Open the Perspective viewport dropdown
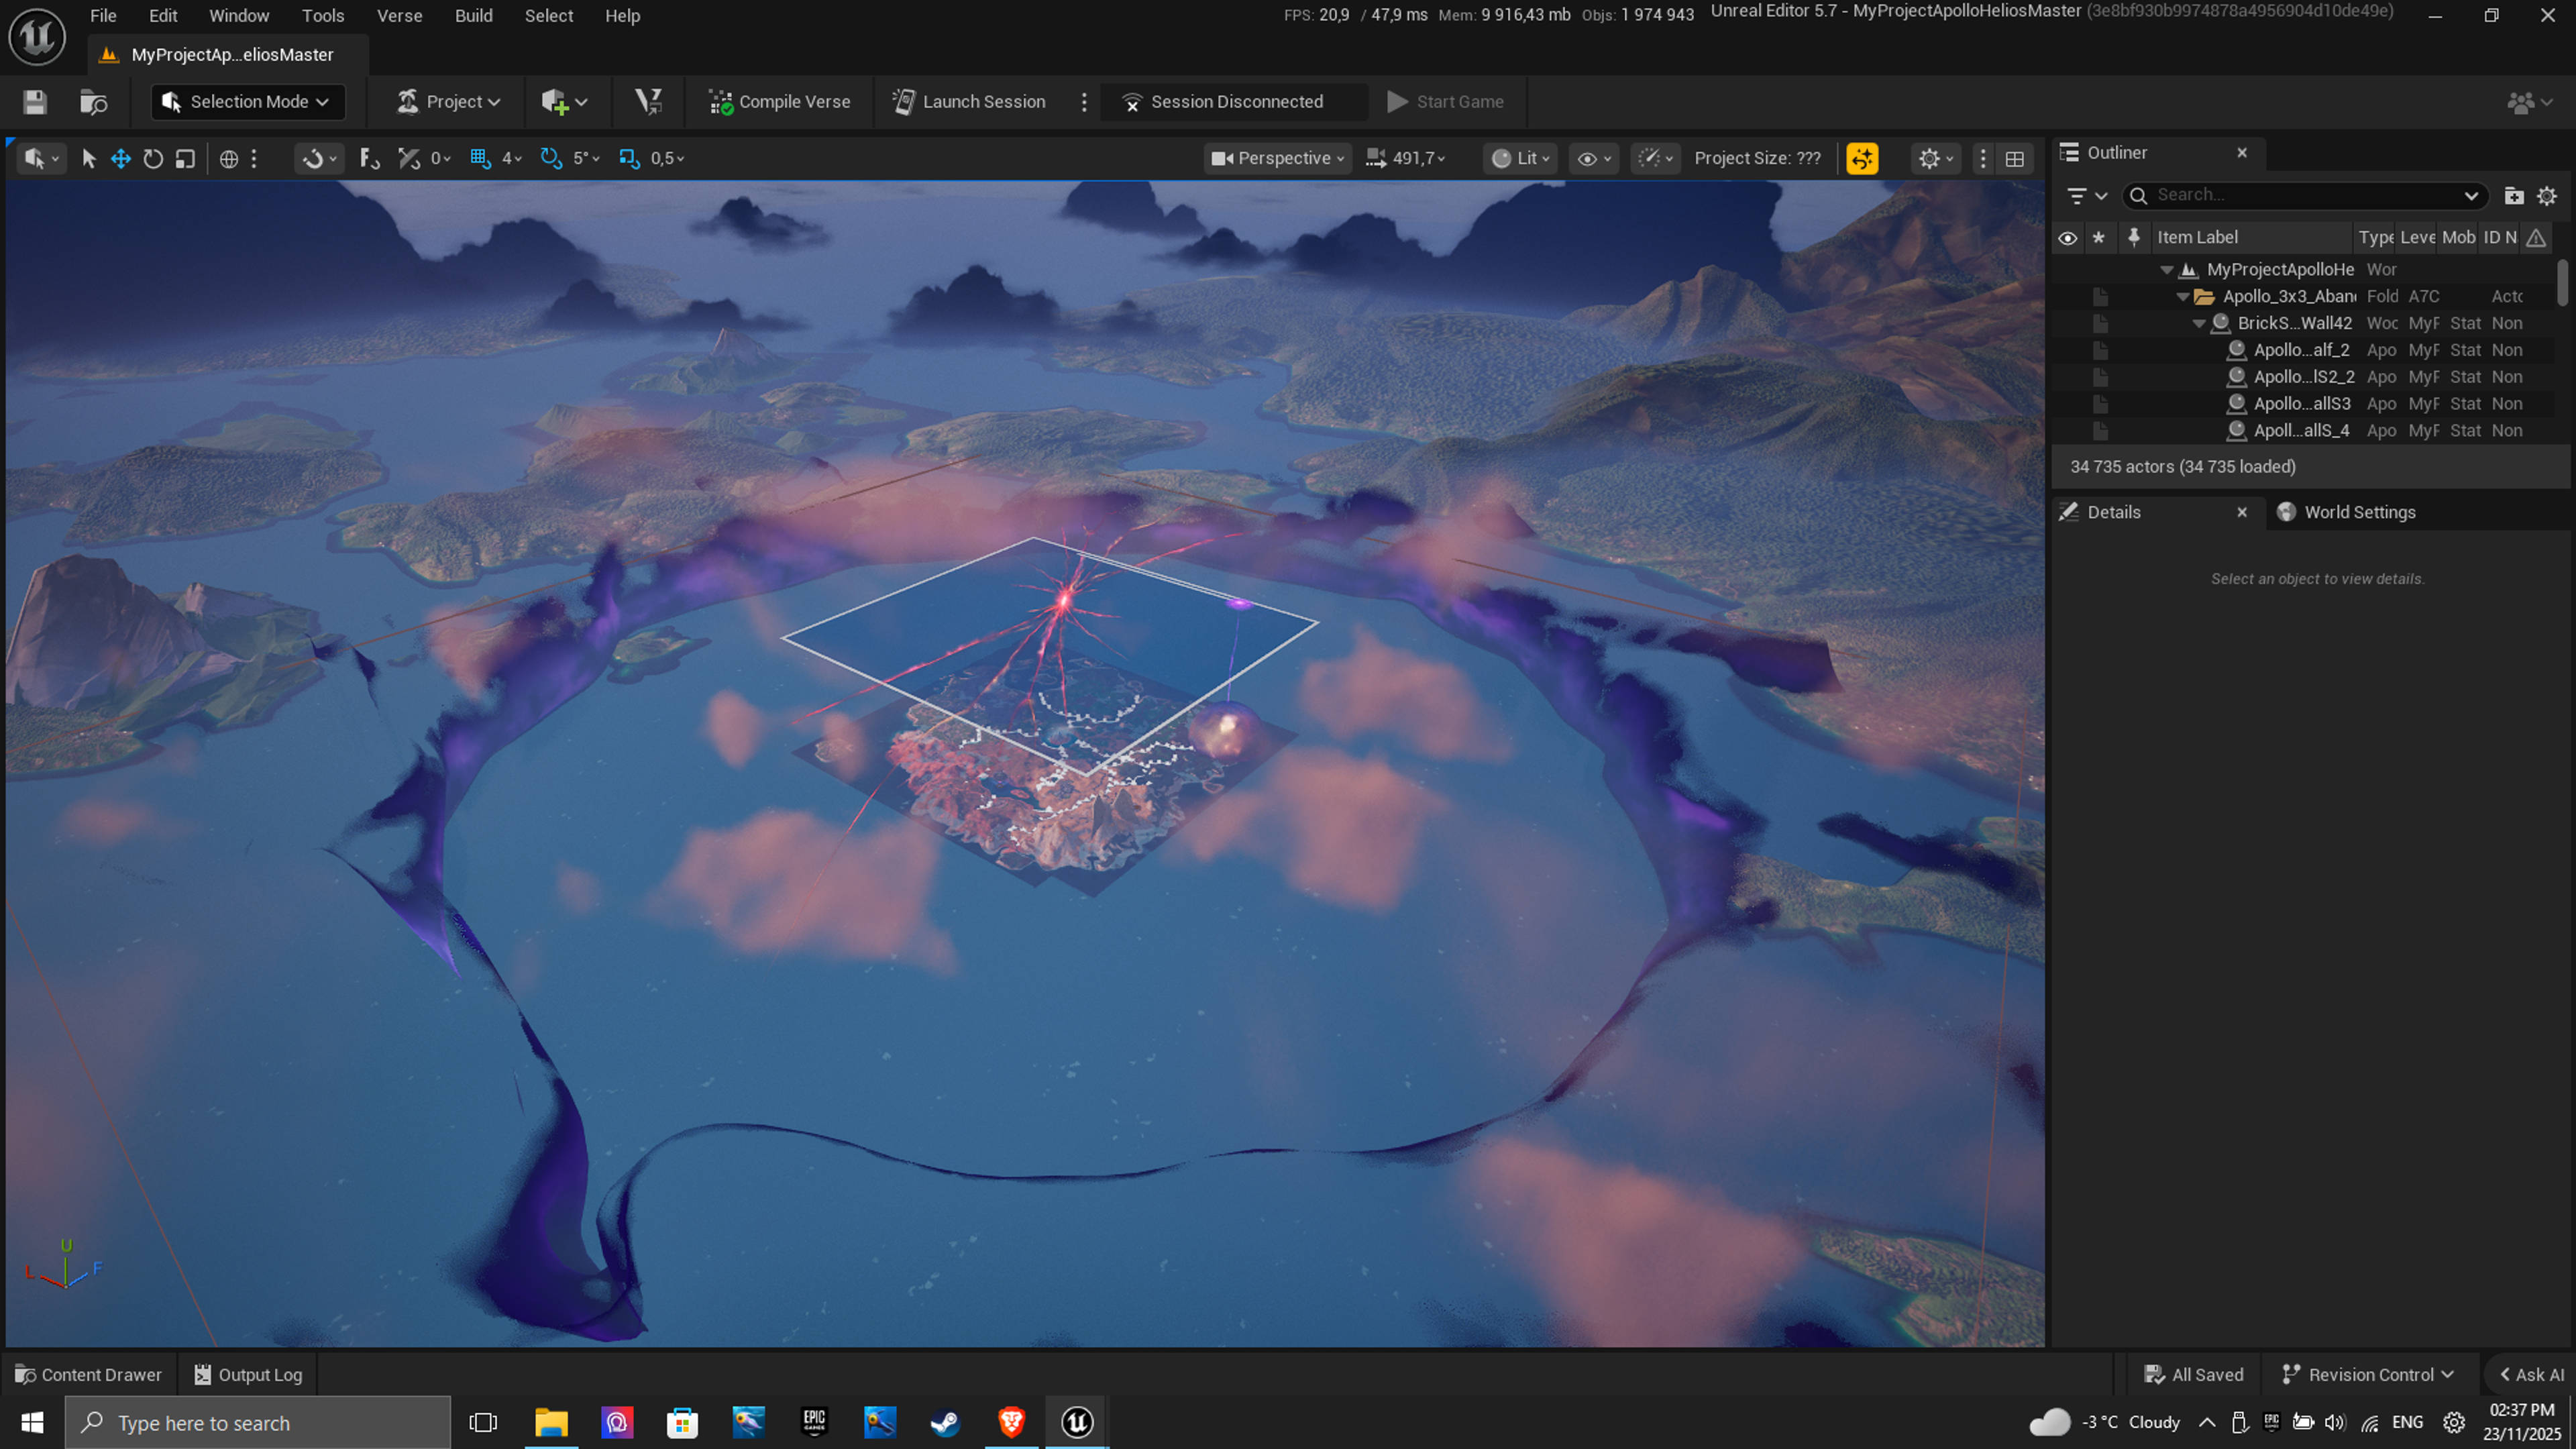Screen dimensions: 2576x1449 tap(1277, 158)
